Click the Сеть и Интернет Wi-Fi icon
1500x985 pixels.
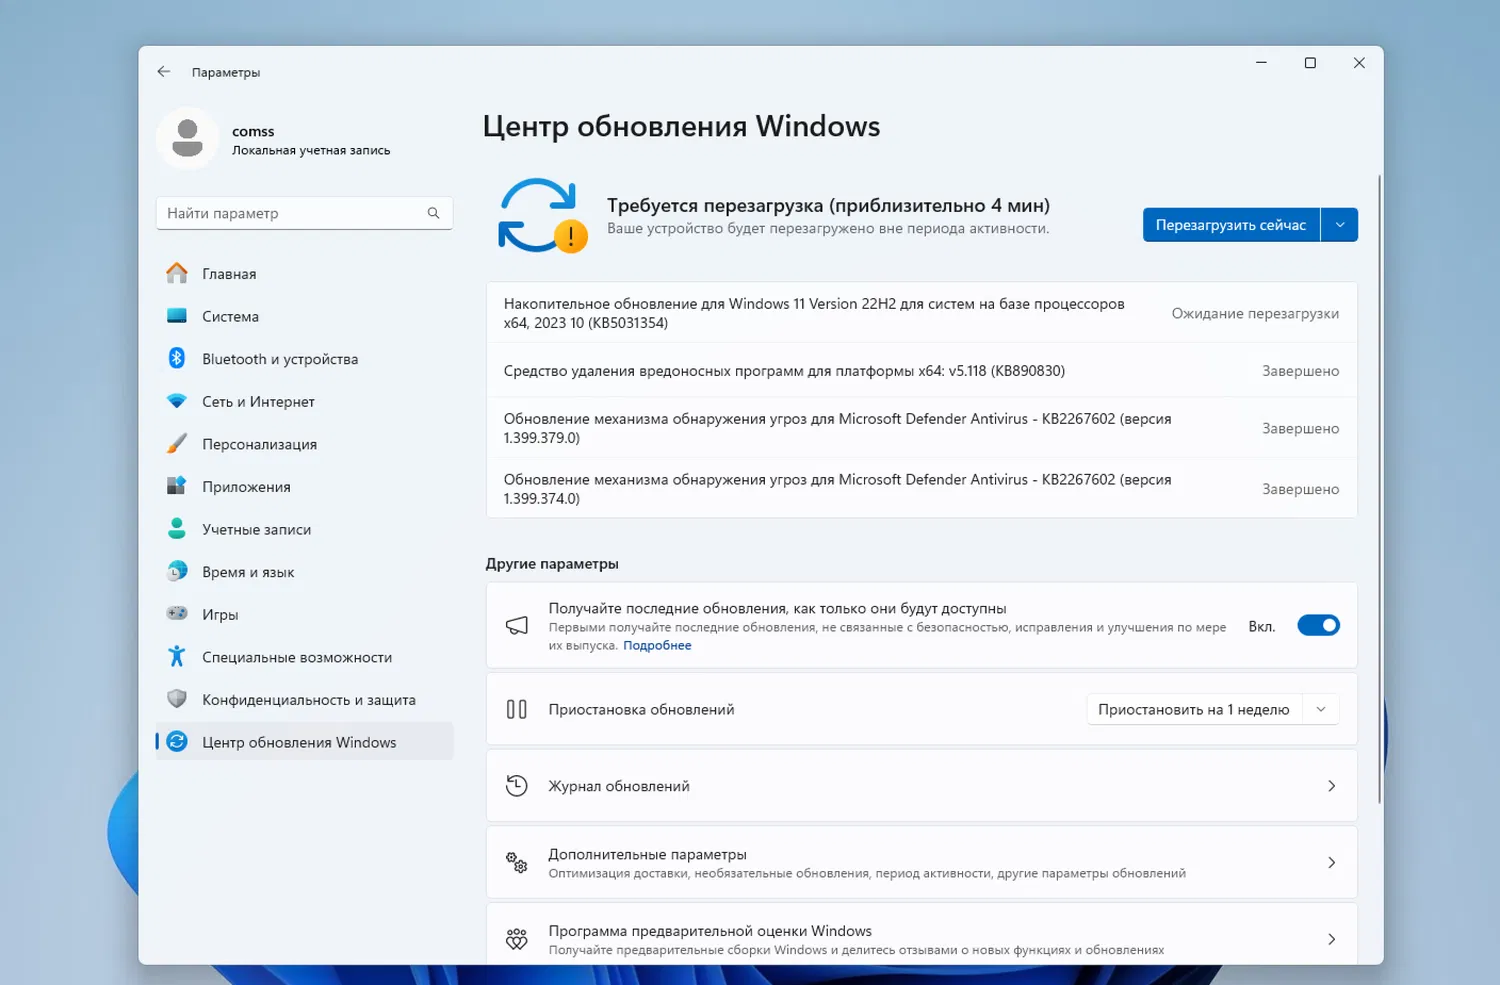177,401
